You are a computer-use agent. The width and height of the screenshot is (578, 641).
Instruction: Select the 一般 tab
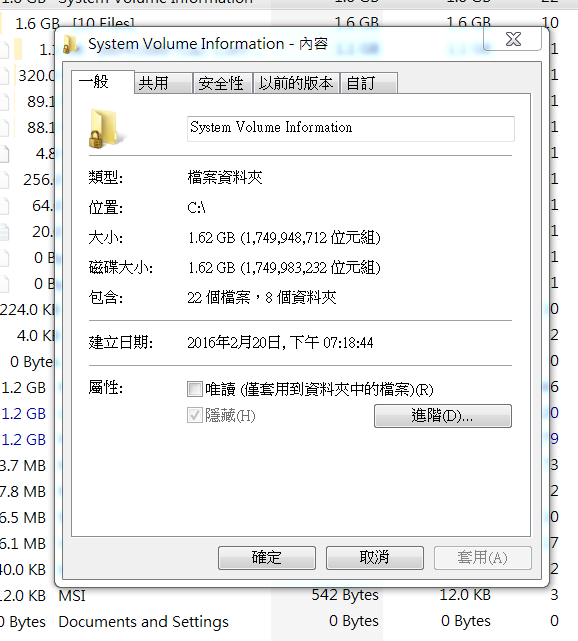[103, 82]
